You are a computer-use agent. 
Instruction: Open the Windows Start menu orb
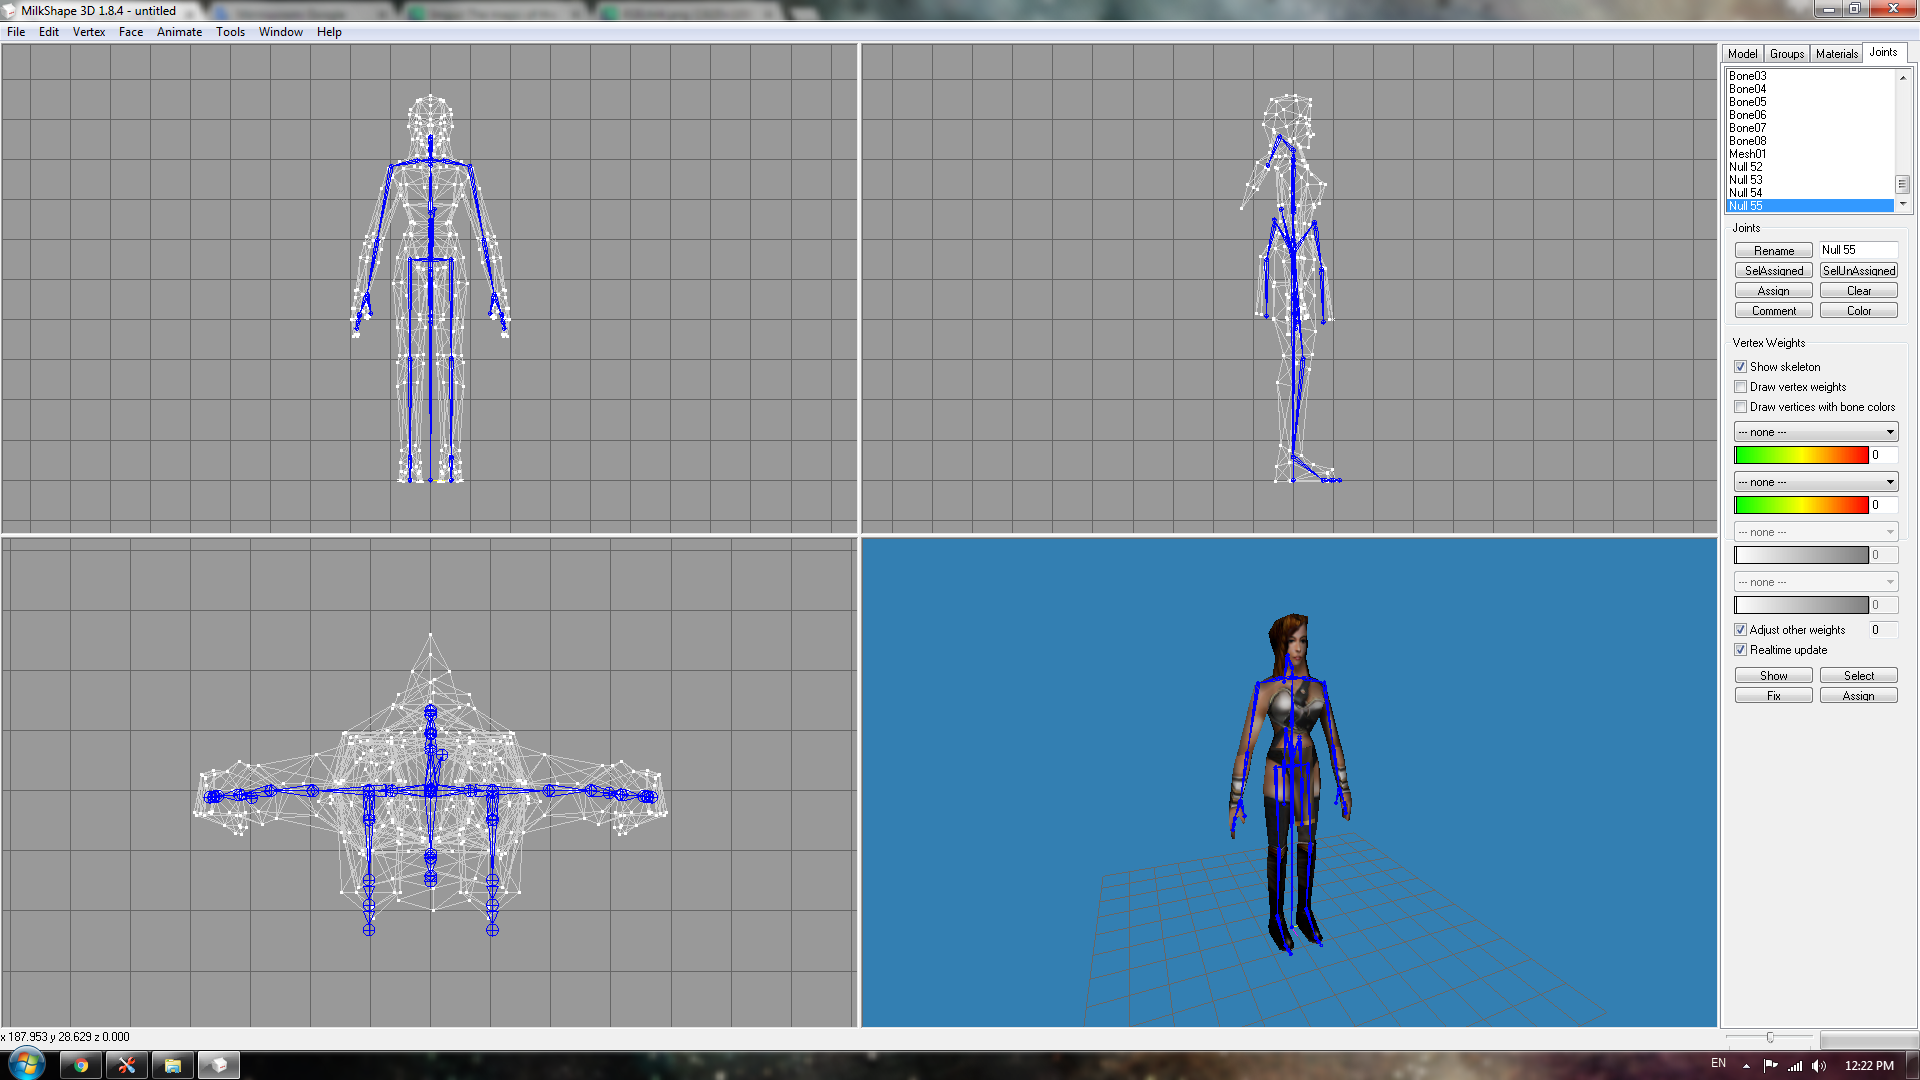27,1064
